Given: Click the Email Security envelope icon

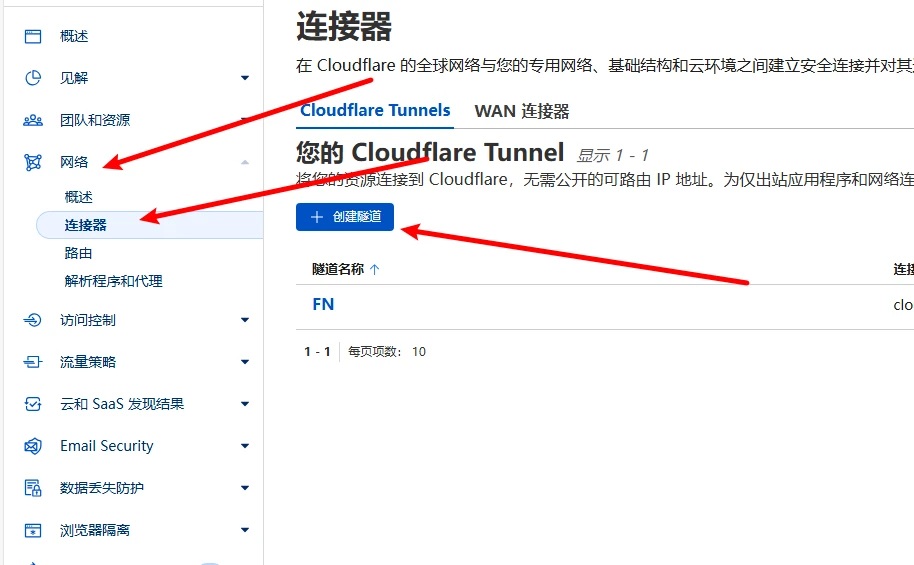Looking at the screenshot, I should point(33,446).
